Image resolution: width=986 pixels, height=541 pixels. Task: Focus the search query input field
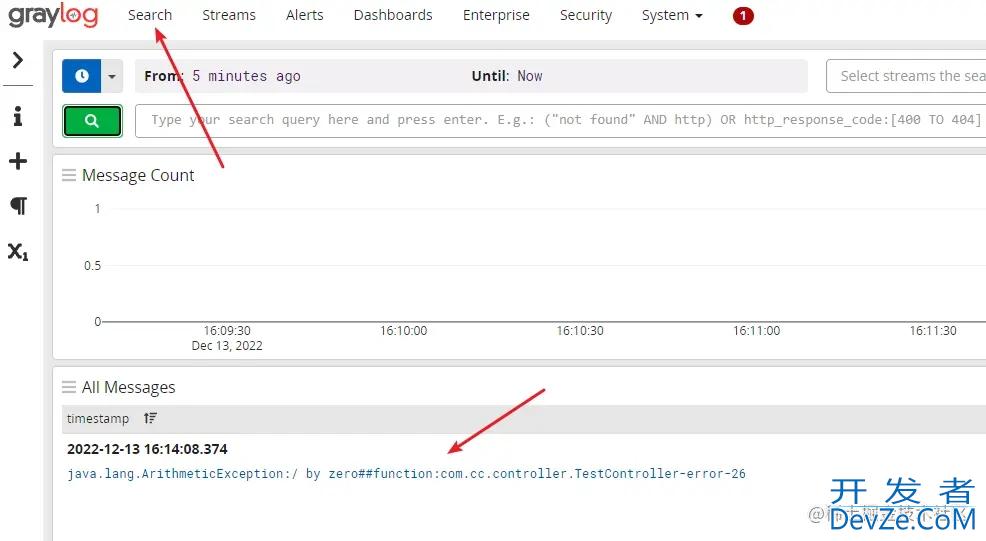[x=560, y=121]
